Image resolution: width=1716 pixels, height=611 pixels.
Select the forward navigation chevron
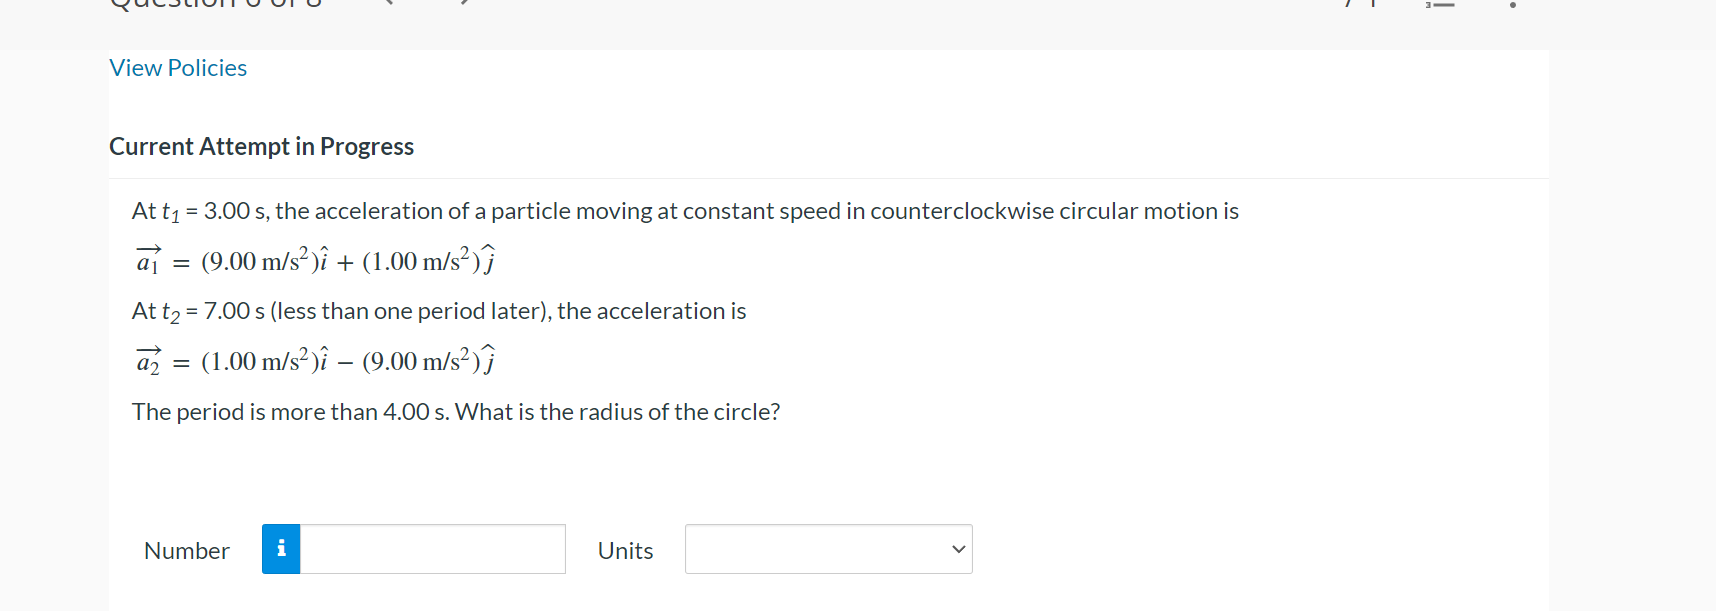point(462,3)
